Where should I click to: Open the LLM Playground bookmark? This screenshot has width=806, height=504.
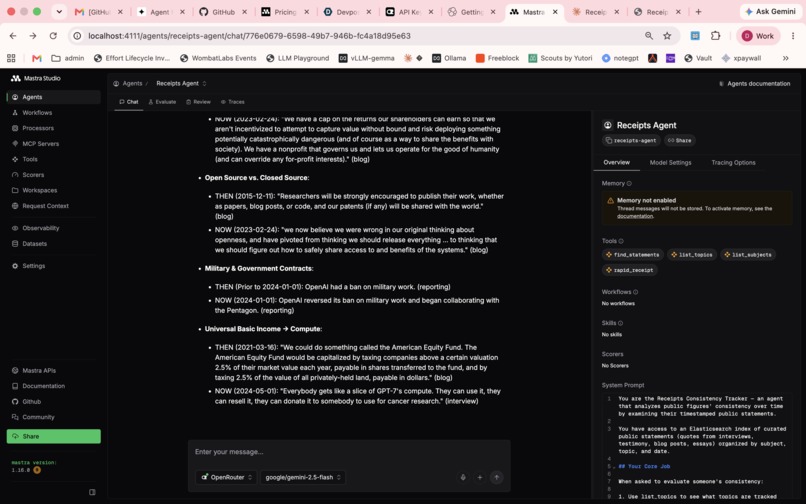pyautogui.click(x=298, y=58)
